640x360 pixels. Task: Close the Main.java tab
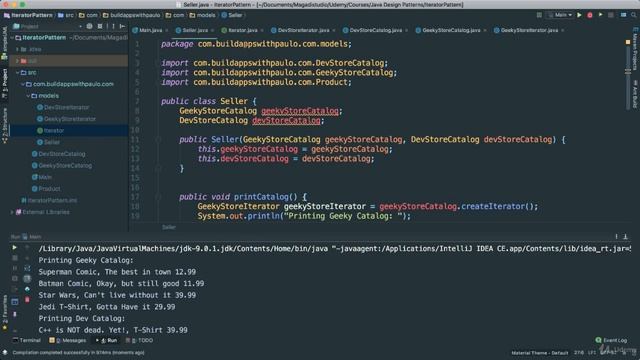[167, 31]
